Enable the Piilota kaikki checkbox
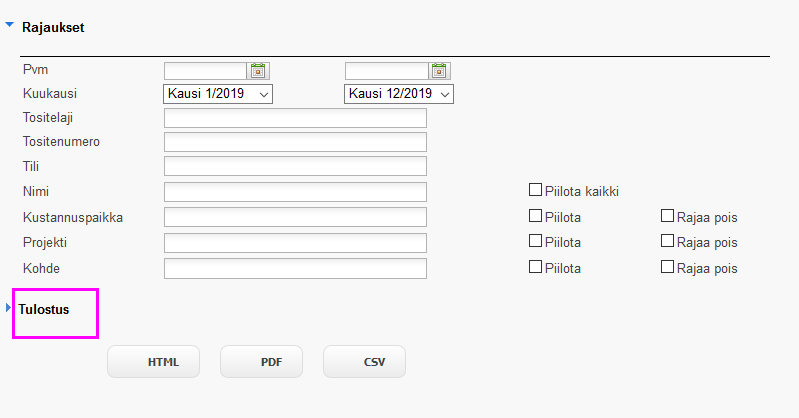Image resolution: width=799 pixels, height=418 pixels. [x=535, y=190]
